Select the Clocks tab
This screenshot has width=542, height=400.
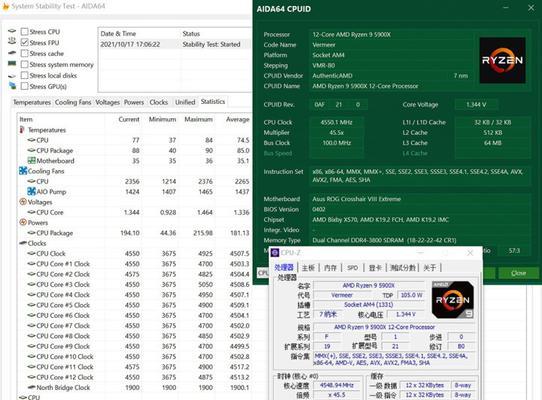pyautogui.click(x=159, y=102)
